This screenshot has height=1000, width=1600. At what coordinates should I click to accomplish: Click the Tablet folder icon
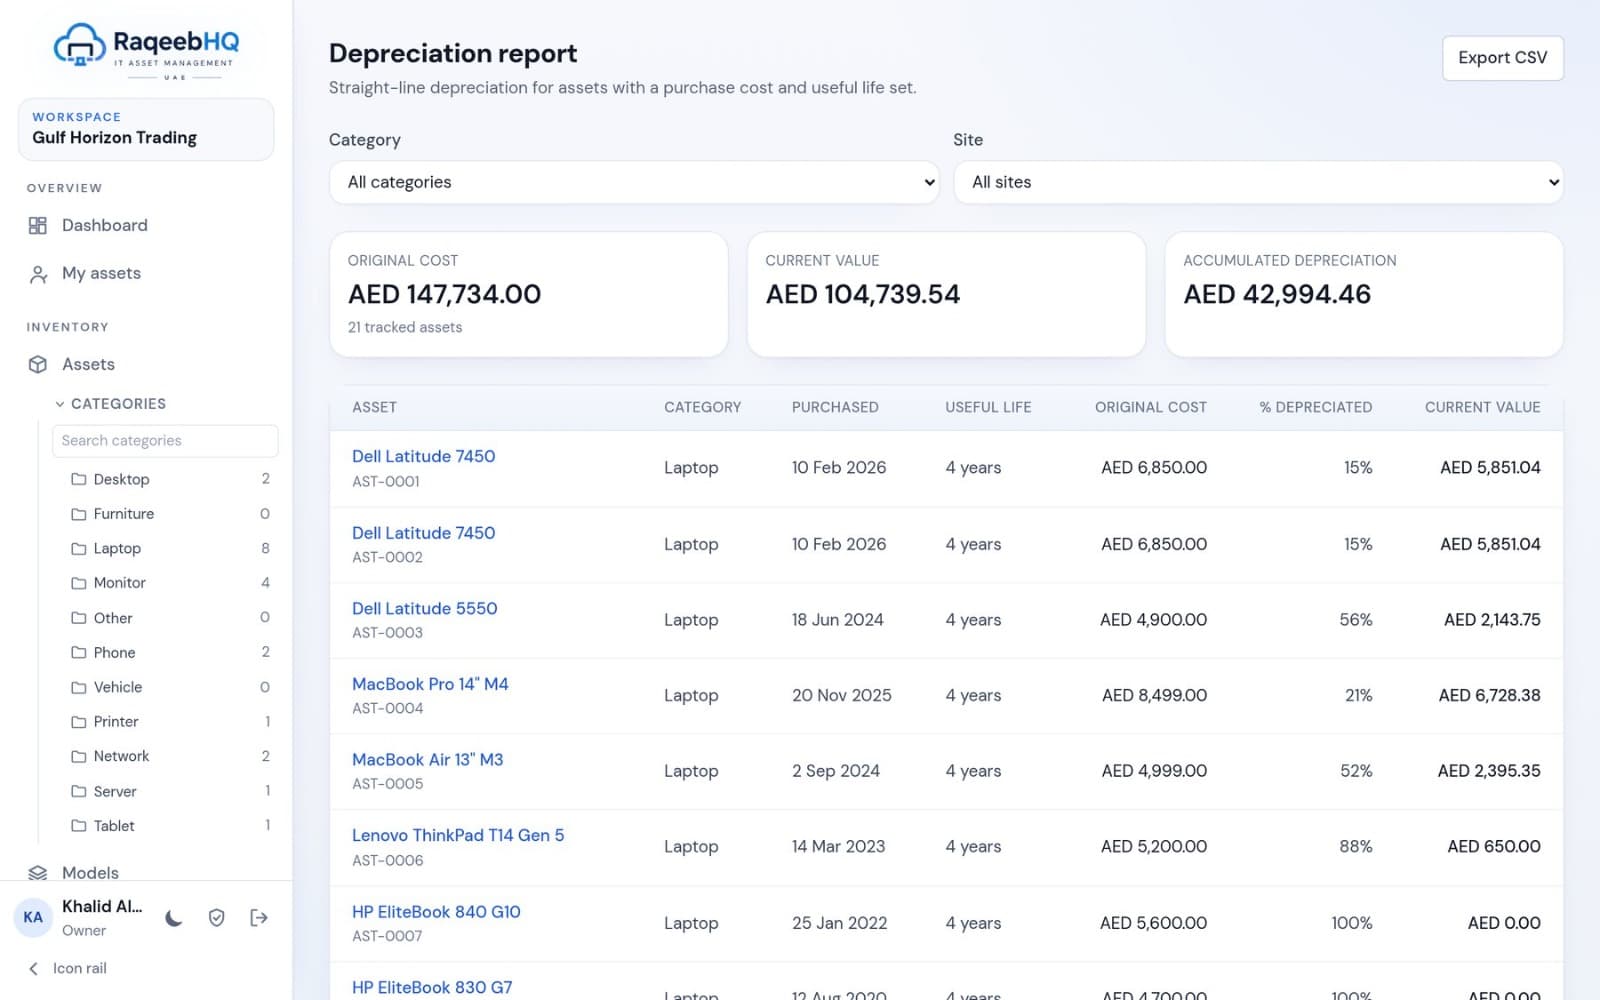click(x=79, y=826)
